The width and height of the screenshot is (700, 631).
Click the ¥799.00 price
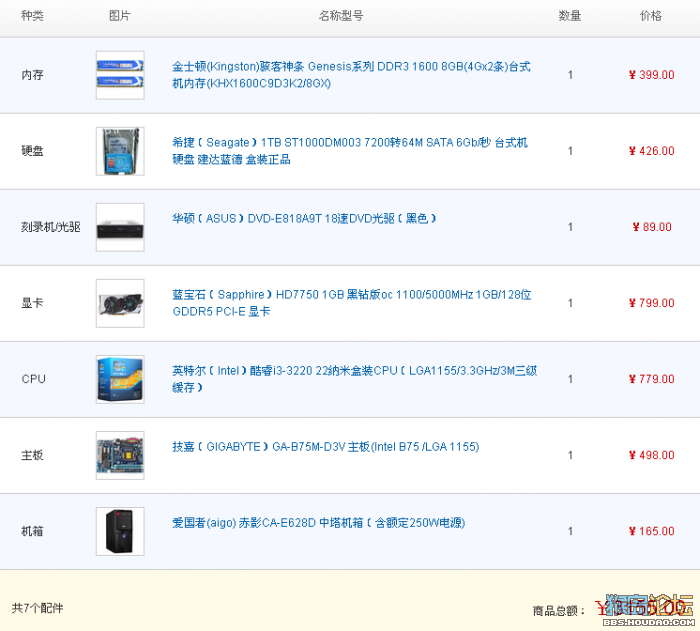click(651, 303)
